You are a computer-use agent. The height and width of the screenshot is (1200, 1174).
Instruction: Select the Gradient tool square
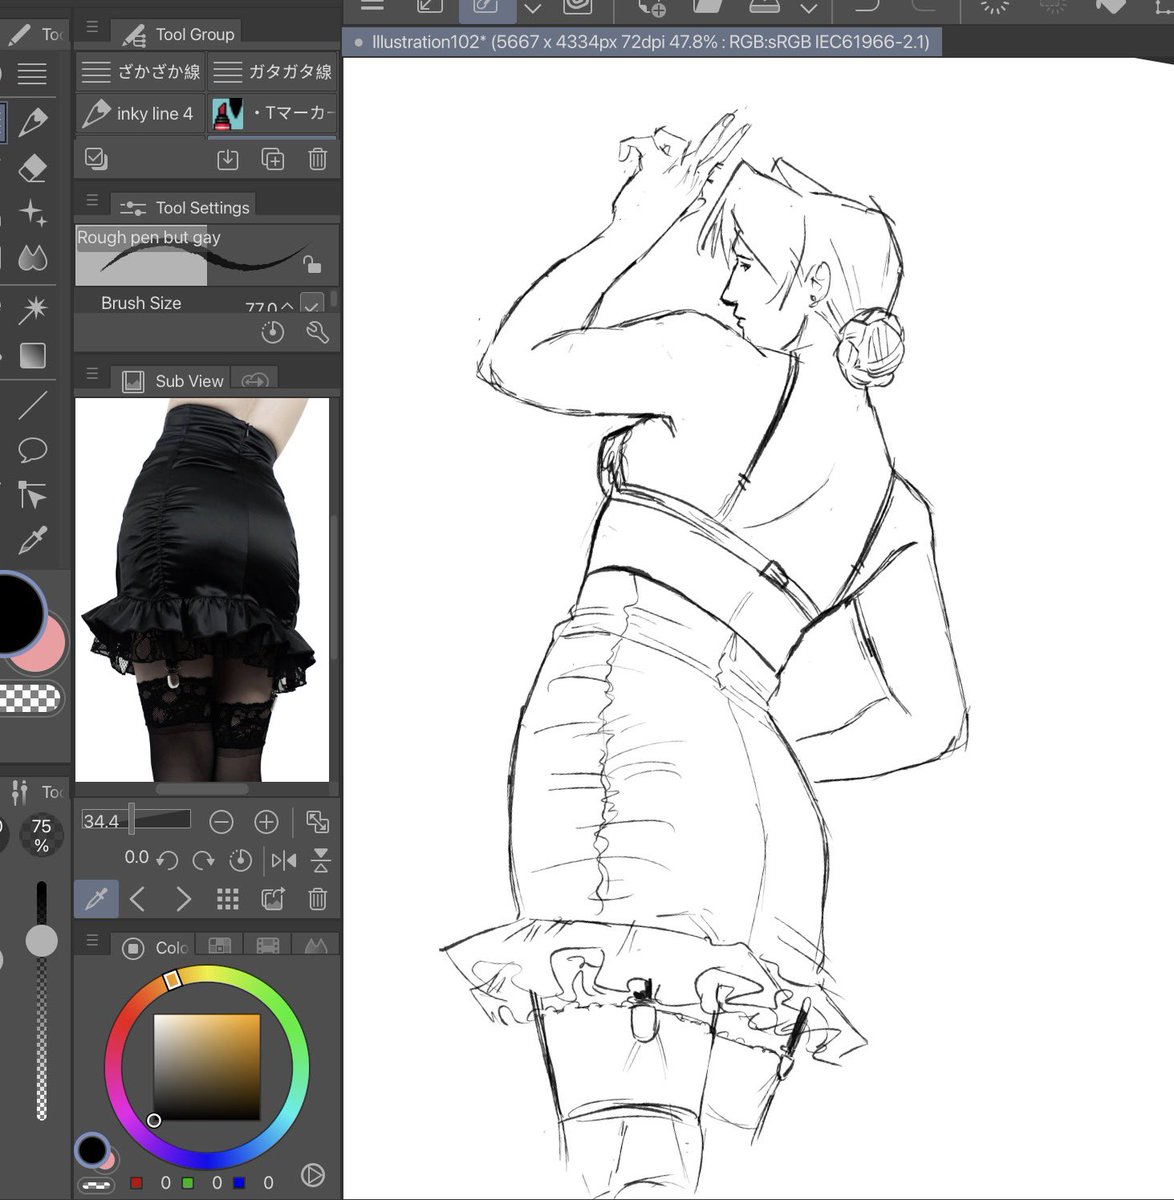tap(33, 356)
